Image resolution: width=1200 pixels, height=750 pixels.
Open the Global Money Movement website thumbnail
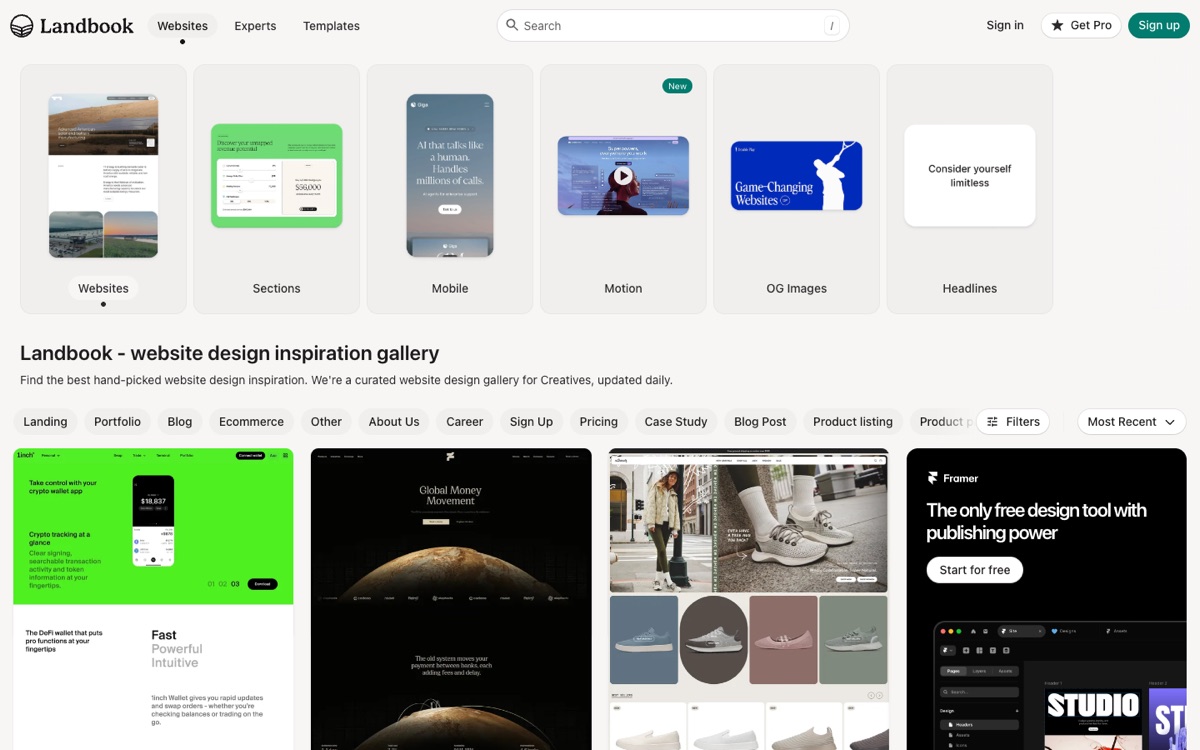451,599
